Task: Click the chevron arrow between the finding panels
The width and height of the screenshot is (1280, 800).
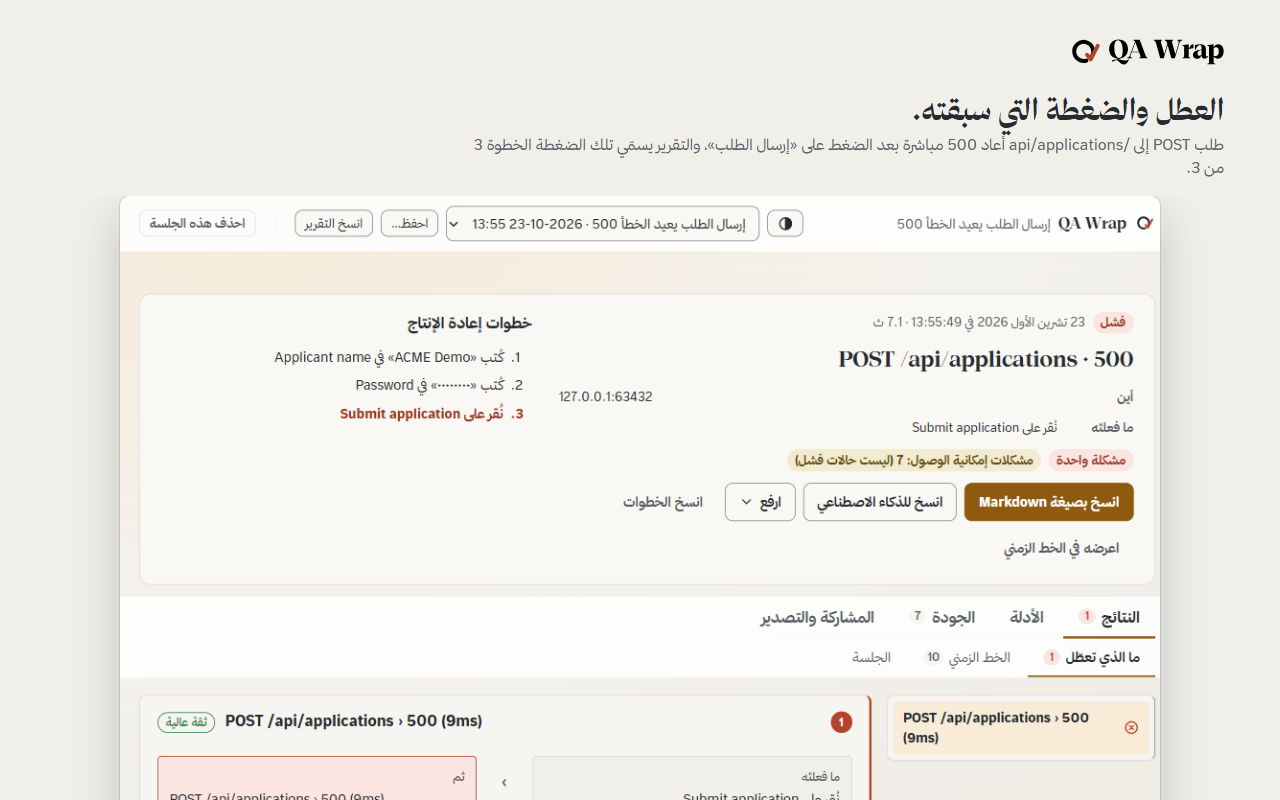Action: coord(504,783)
